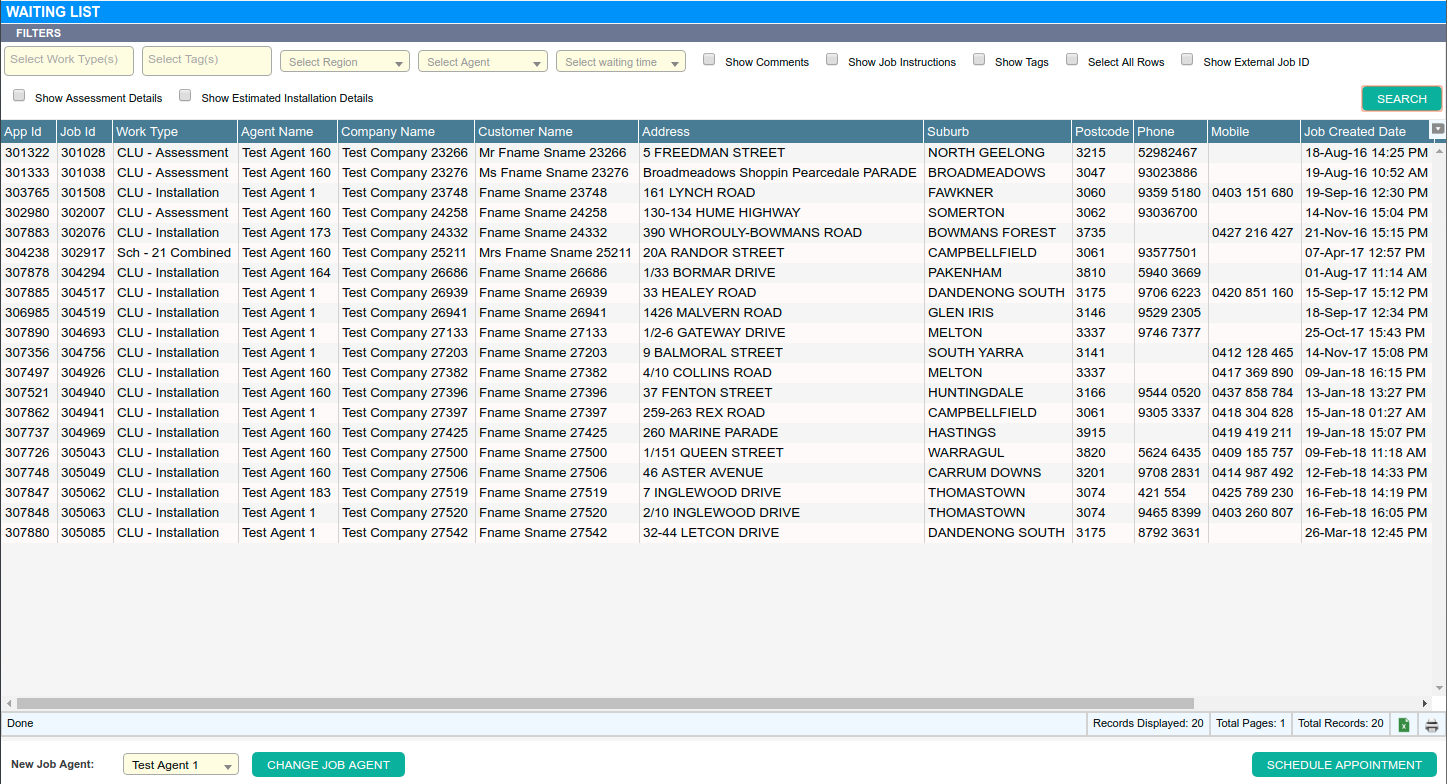
Task: Click the horizontal scrollbar right arrow
Action: (x=1425, y=703)
